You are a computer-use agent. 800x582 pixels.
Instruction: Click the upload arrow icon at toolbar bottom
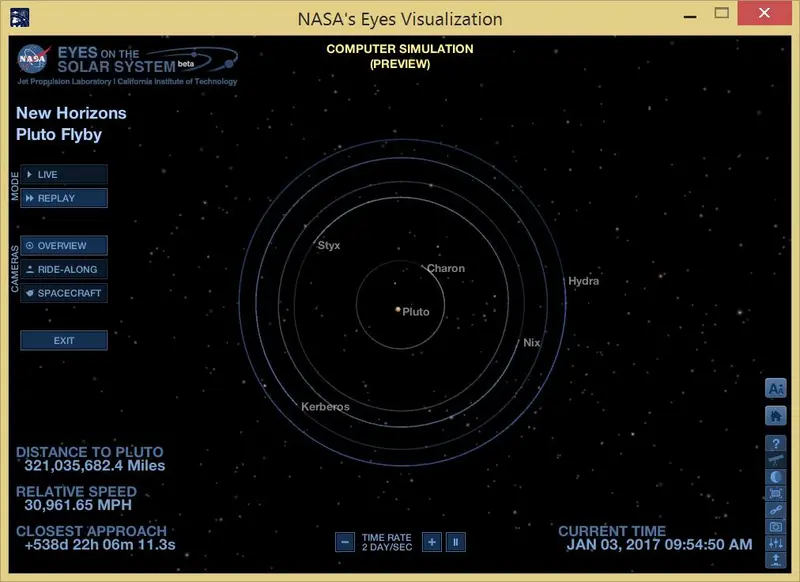pos(776,560)
